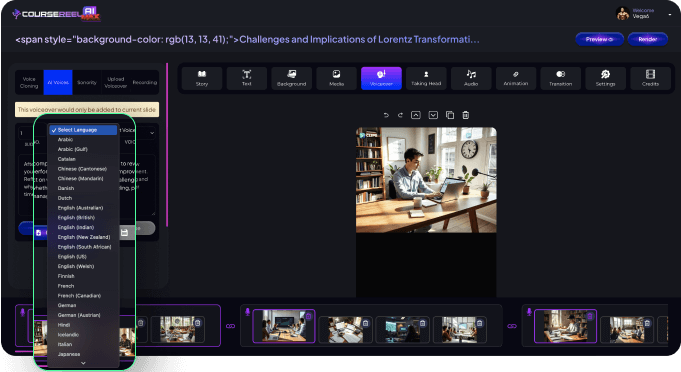The height and width of the screenshot is (372, 681).
Task: Click the CourseReel AI logo
Action: tap(56, 14)
